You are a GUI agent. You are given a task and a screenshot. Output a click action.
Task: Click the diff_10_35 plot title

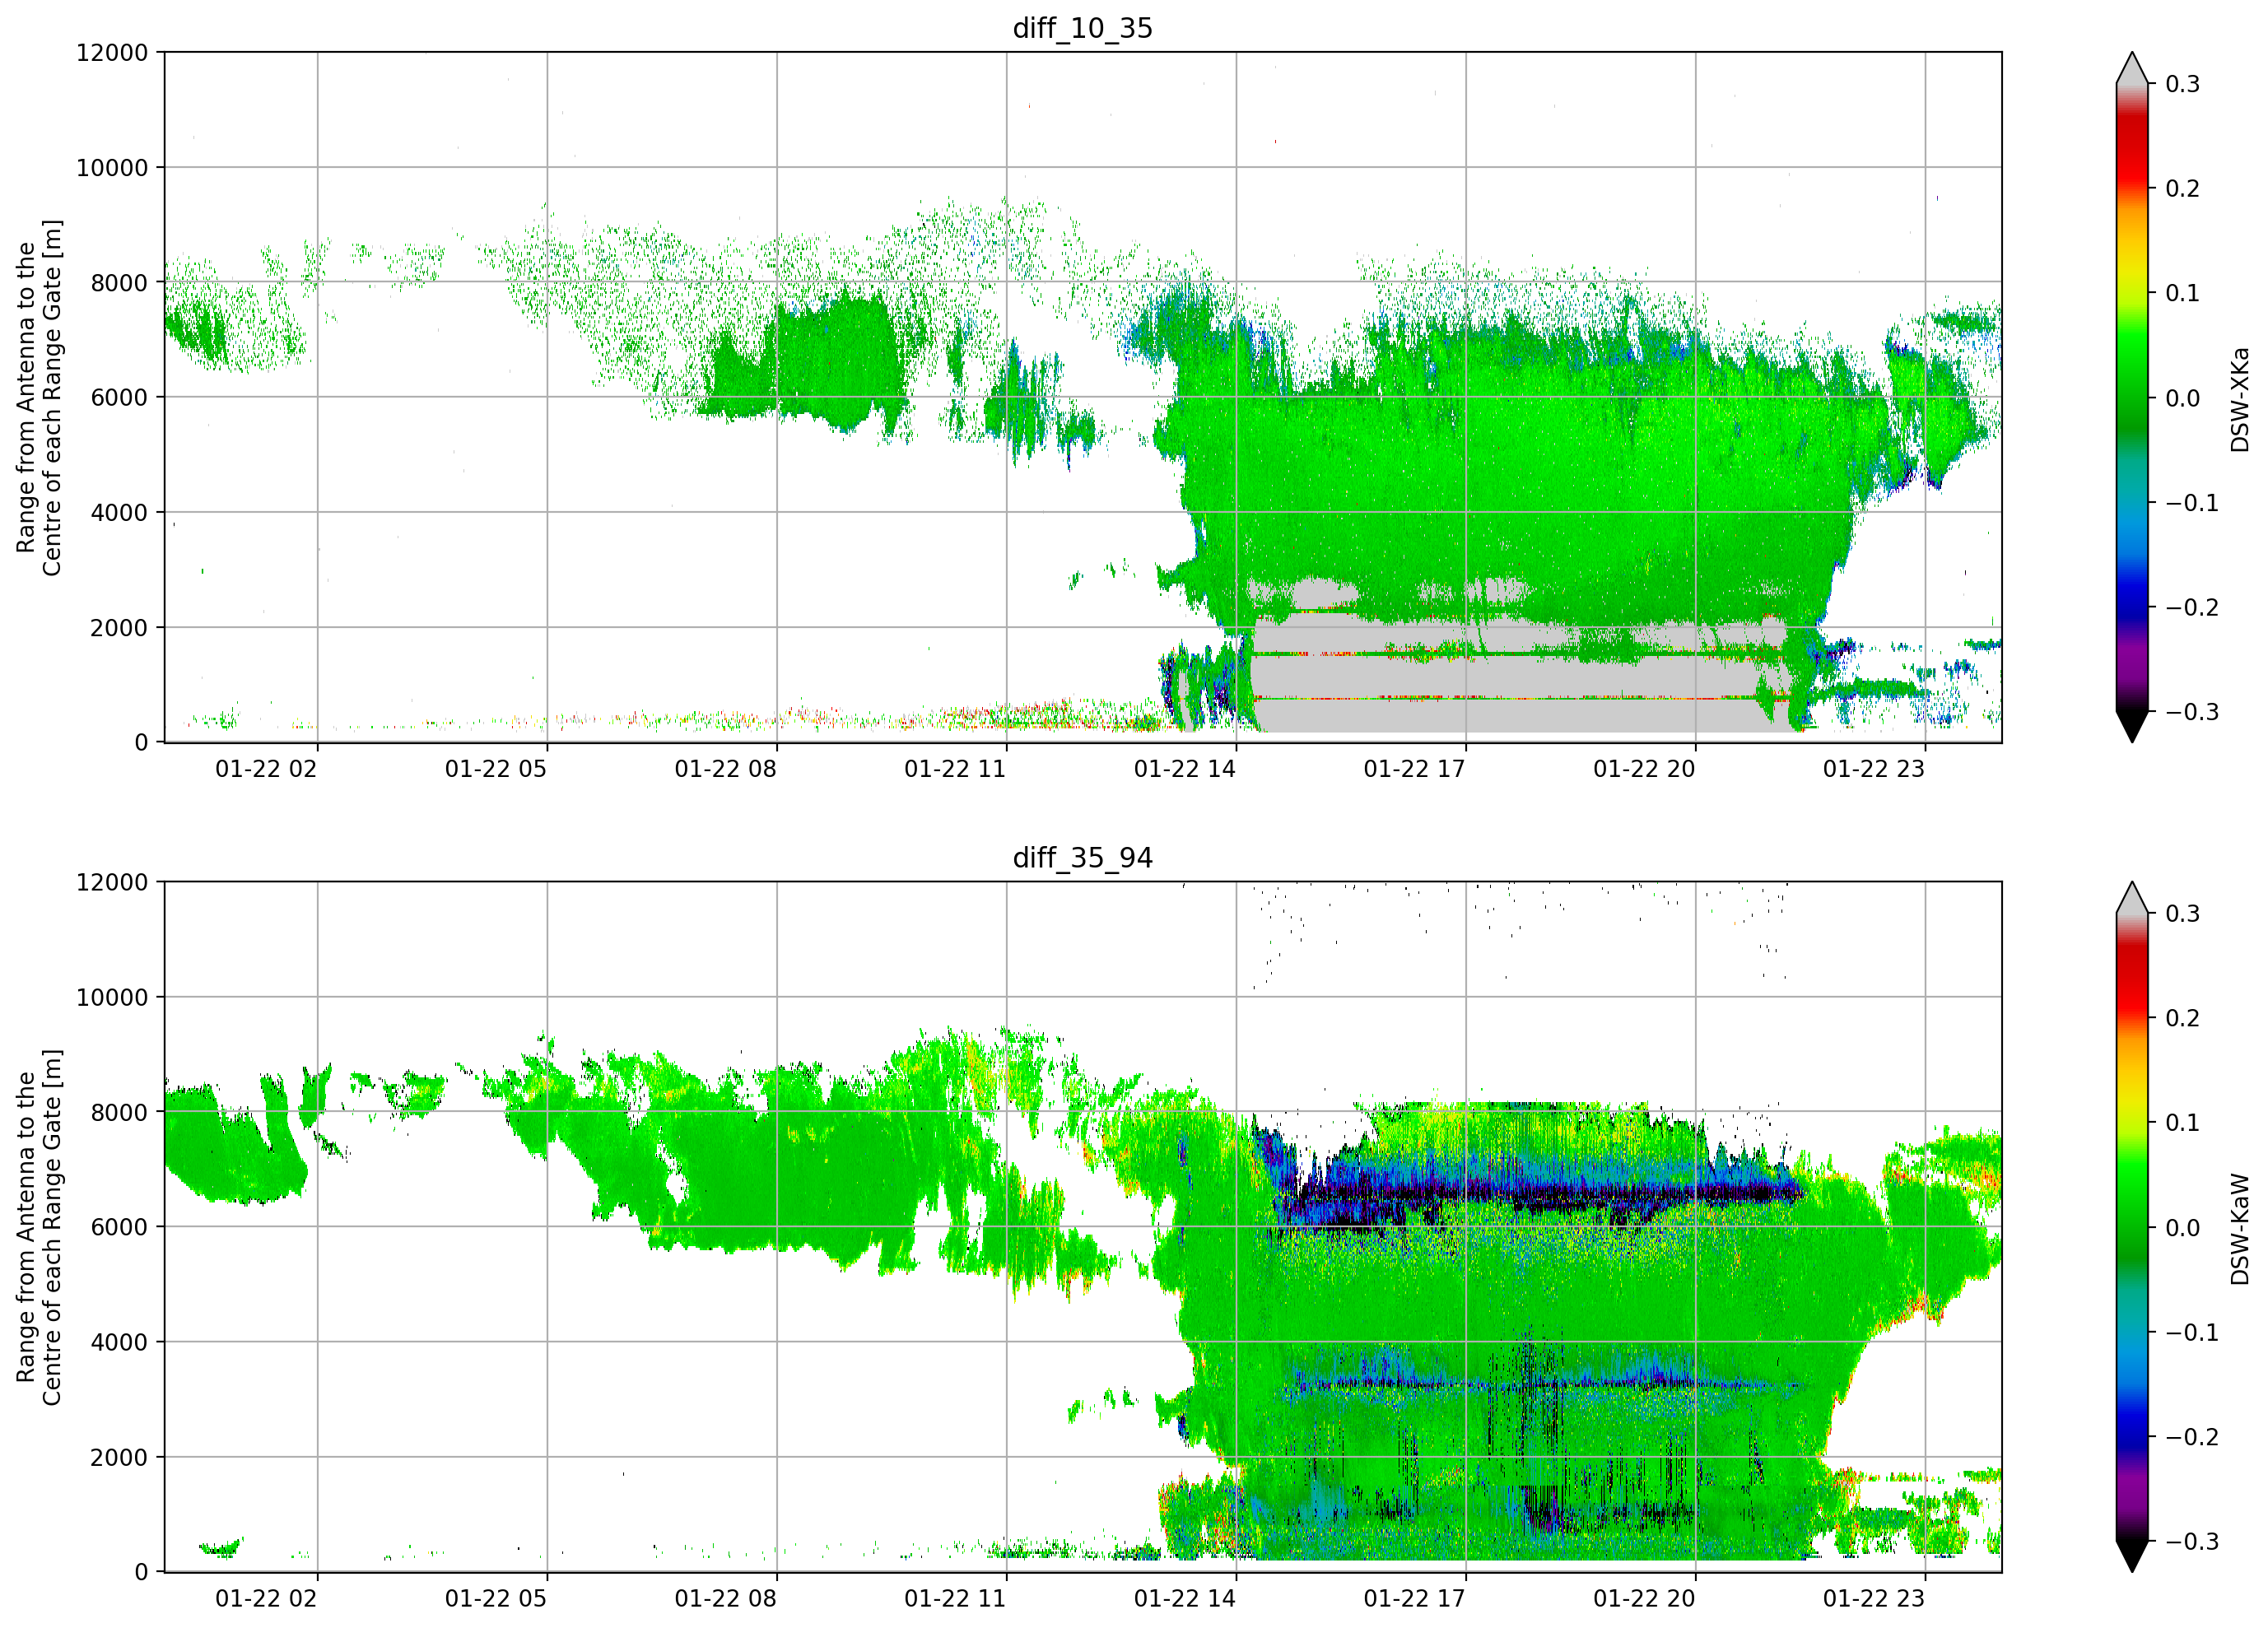1082,28
